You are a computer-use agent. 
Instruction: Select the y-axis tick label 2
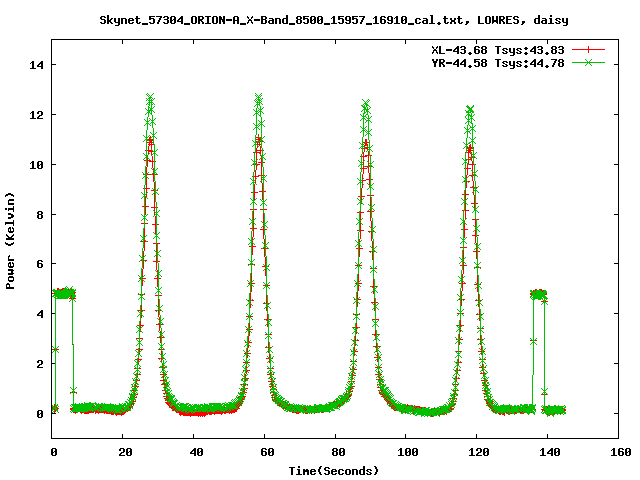coord(40,364)
